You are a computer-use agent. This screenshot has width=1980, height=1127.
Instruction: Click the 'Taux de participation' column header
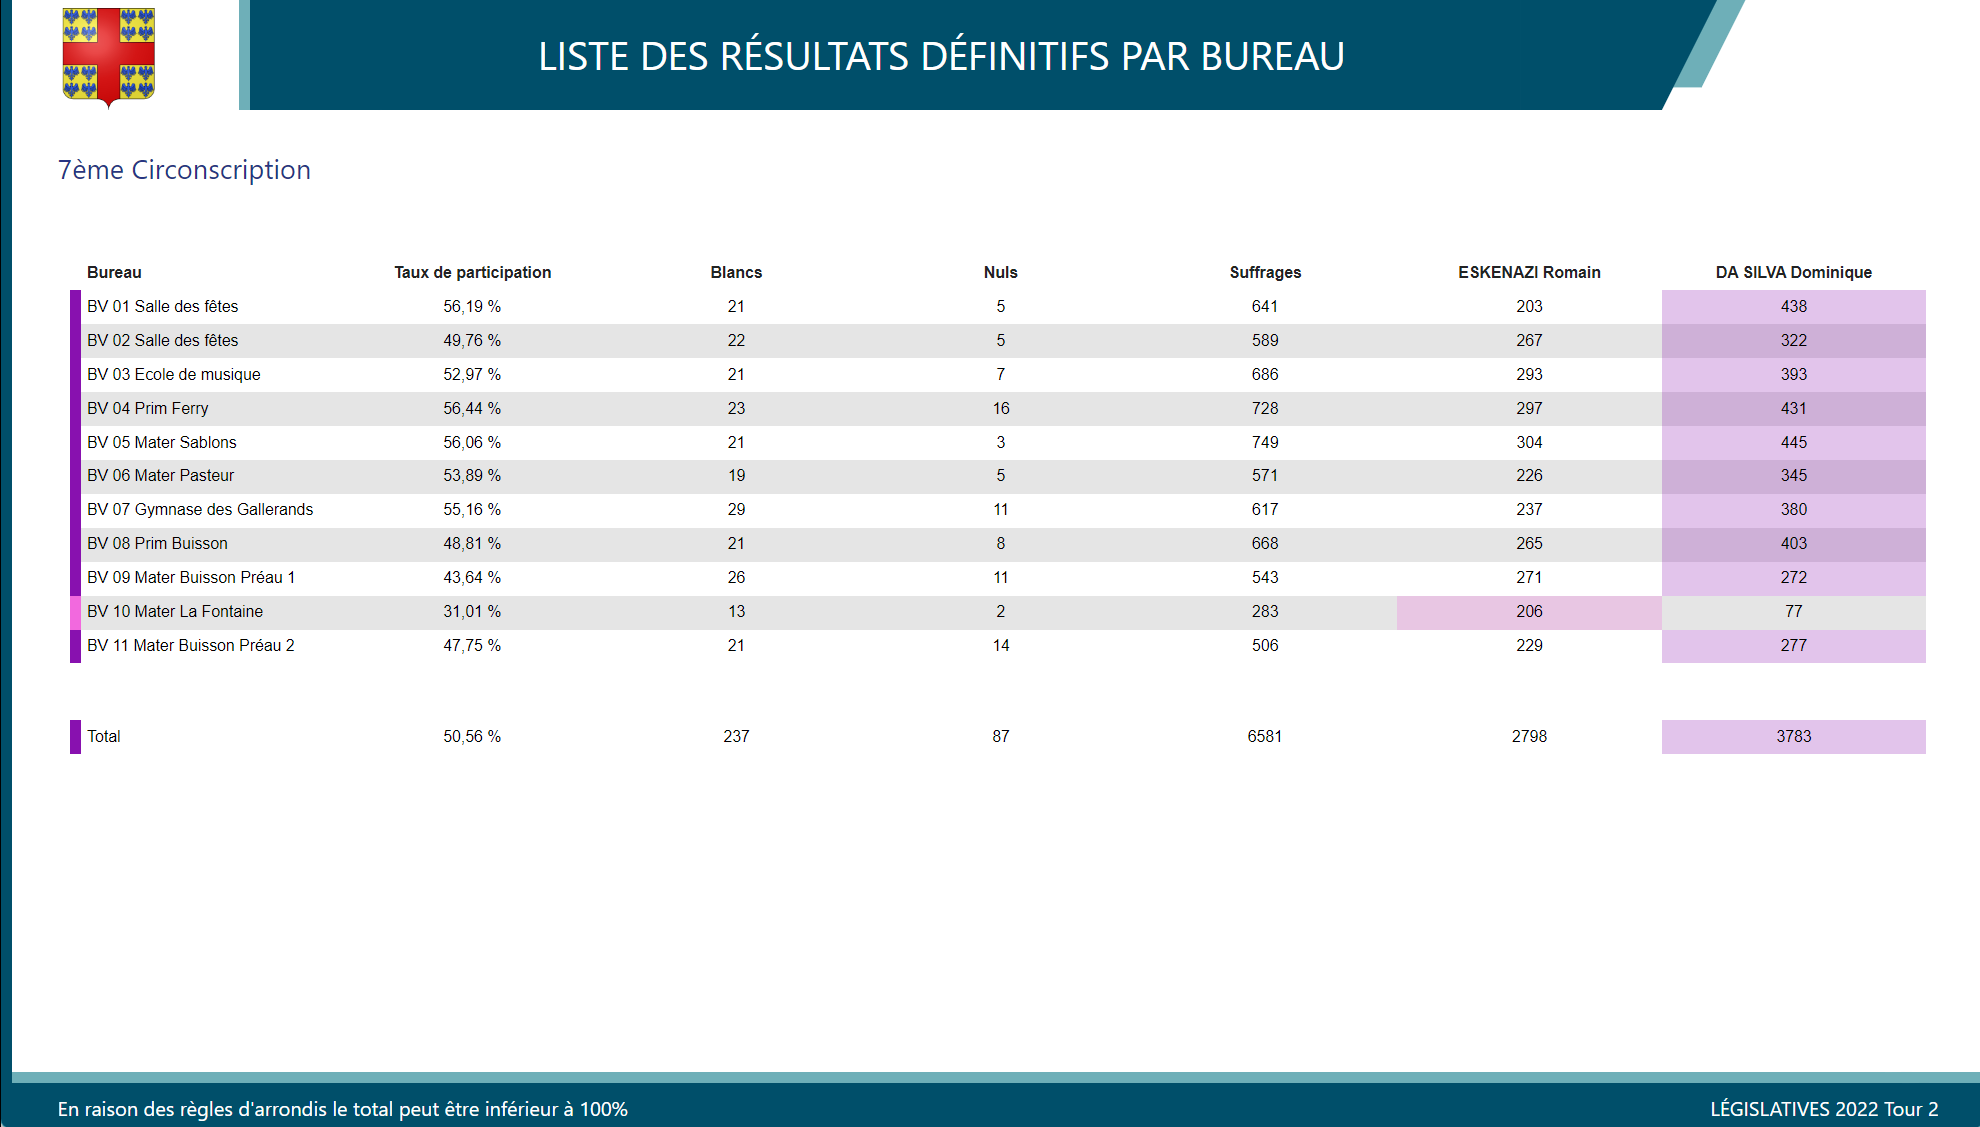pos(472,272)
